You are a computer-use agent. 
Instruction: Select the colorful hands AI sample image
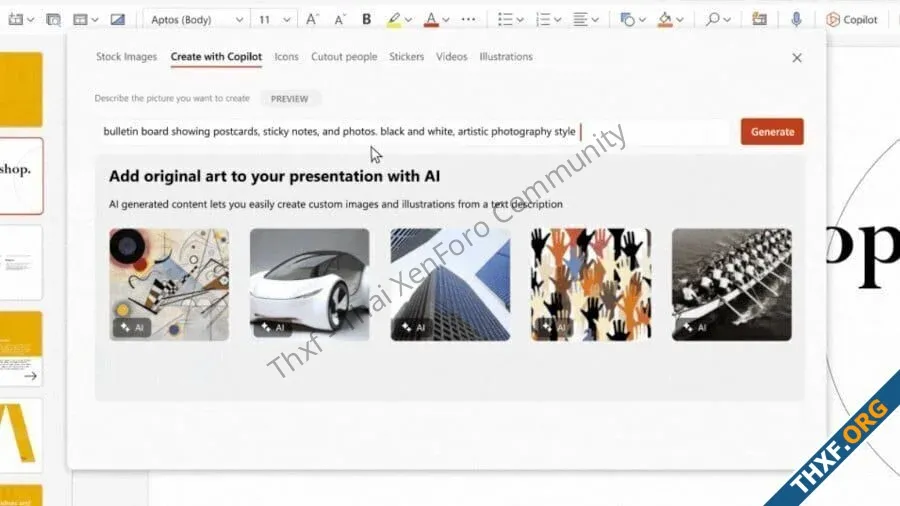pos(591,285)
